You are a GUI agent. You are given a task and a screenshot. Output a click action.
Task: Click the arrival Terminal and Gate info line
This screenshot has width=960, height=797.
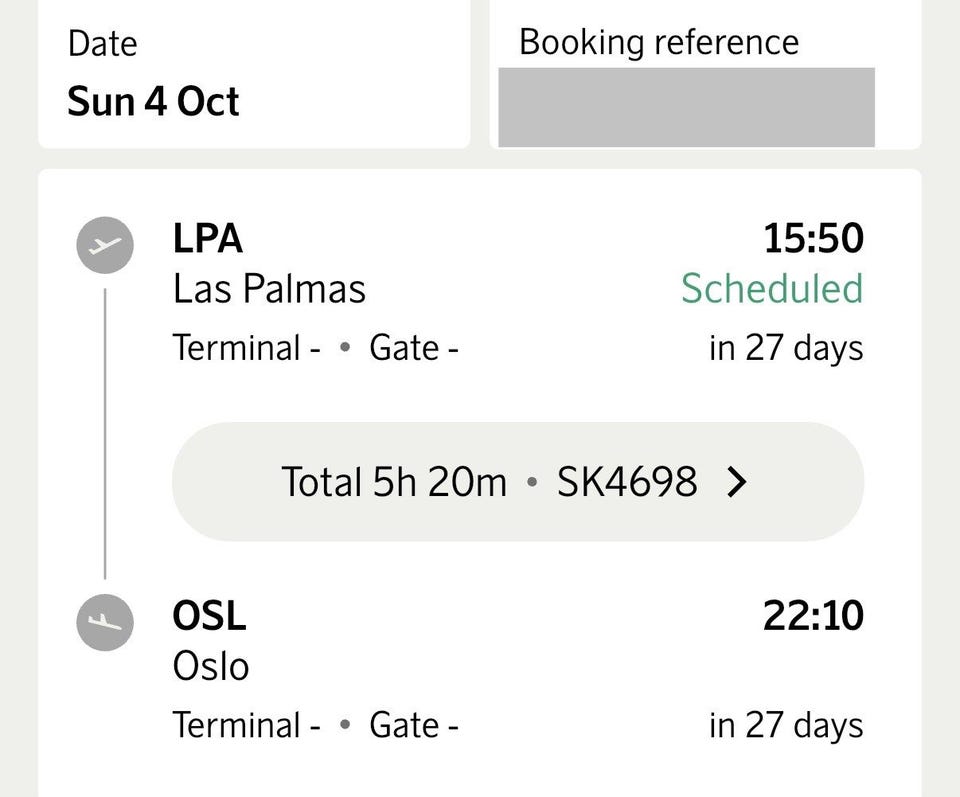(315, 725)
